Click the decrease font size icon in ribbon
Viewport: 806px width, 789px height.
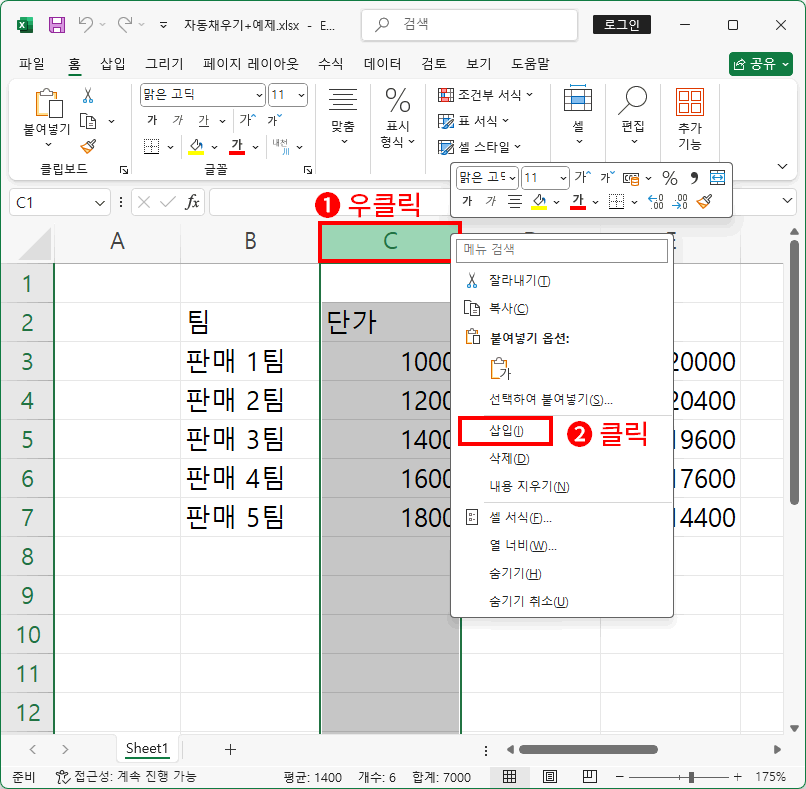coord(274,120)
